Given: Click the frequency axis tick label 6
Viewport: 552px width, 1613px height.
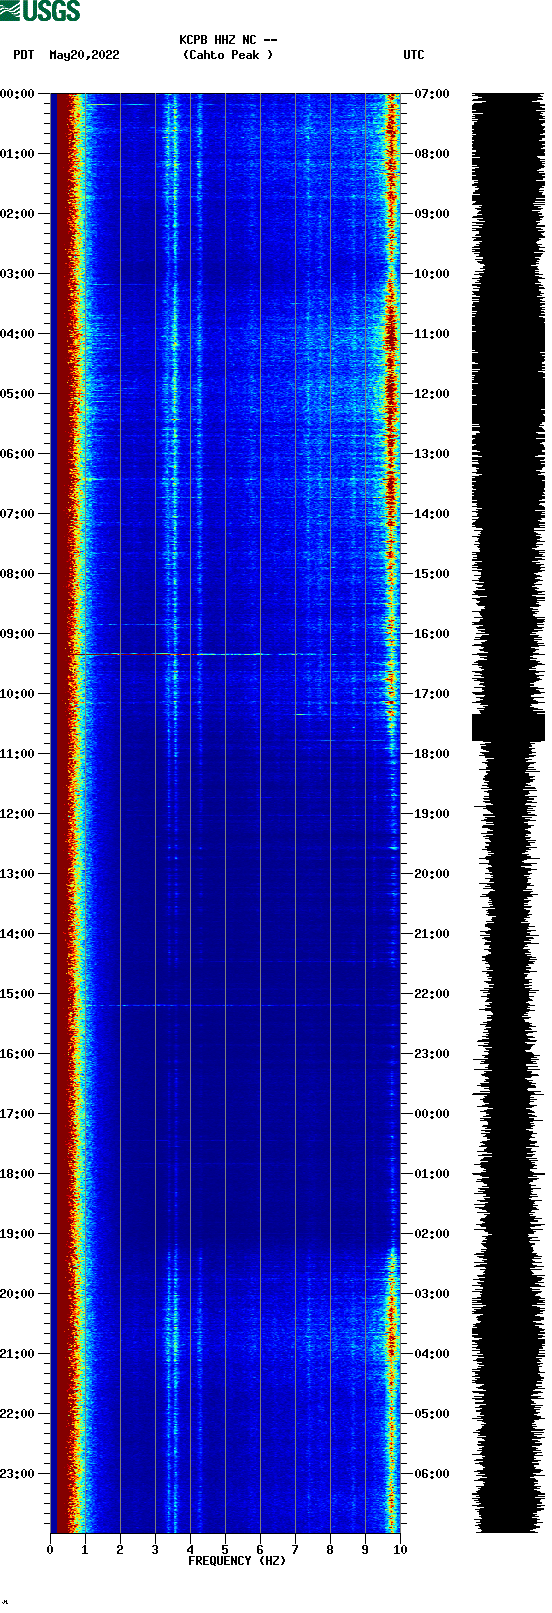Looking at the screenshot, I should 260,1550.
